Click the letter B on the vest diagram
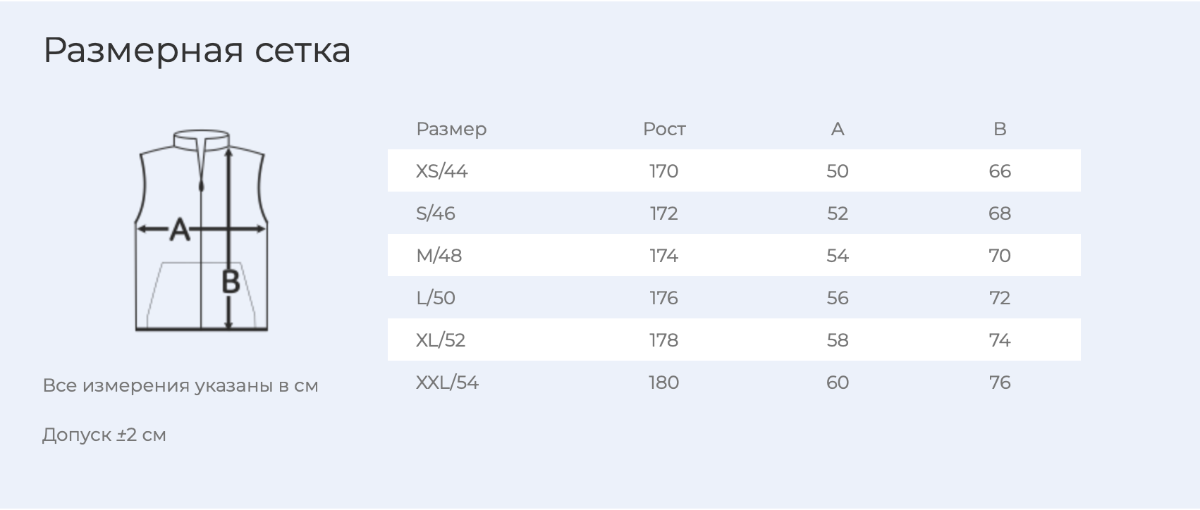Image resolution: width=1200 pixels, height=510 pixels. coord(230,282)
